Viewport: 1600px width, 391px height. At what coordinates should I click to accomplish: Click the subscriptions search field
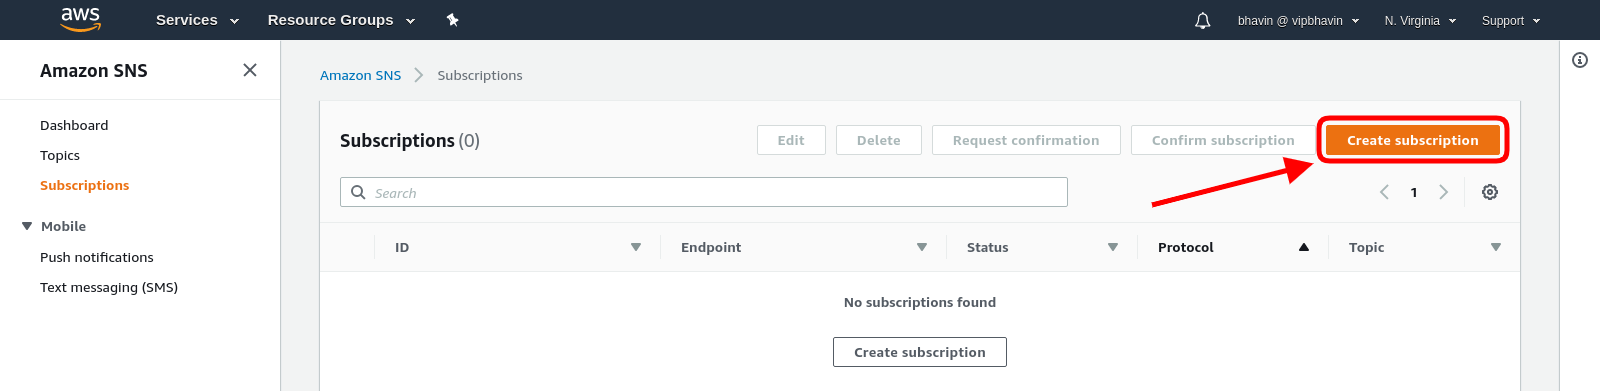coord(704,192)
